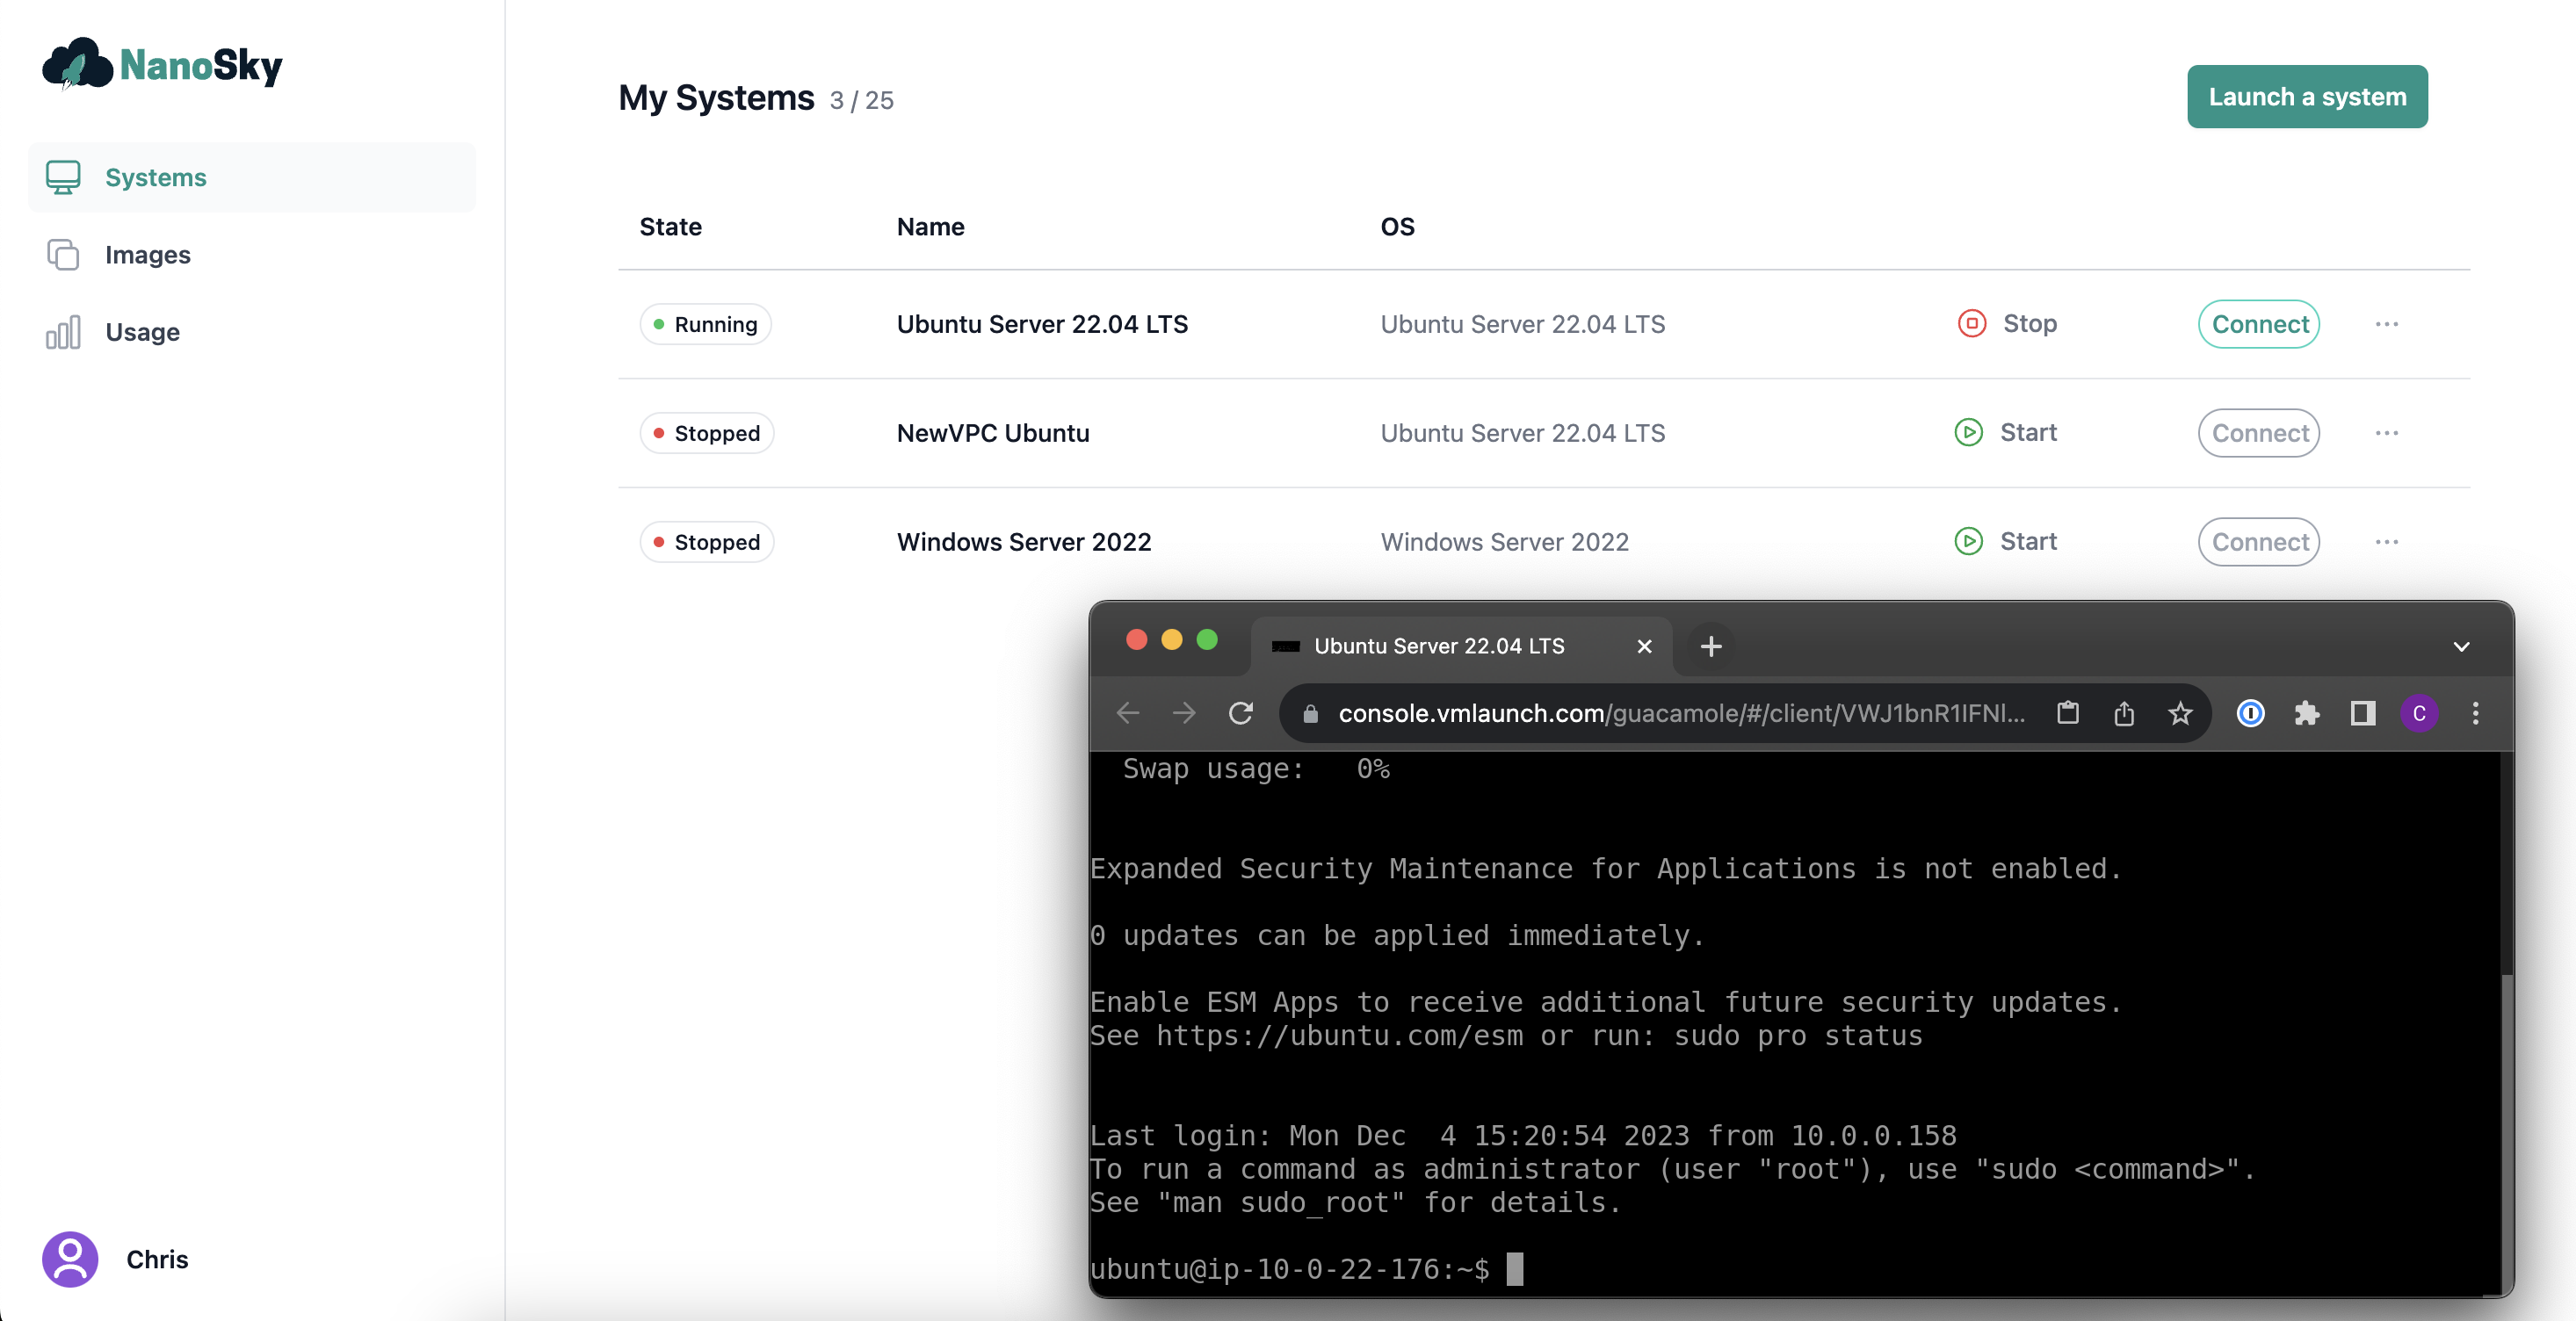Viewport: 2576px width, 1321px height.
Task: Open more options for Ubuntu Server 22.04 LTS row
Action: 2386,324
